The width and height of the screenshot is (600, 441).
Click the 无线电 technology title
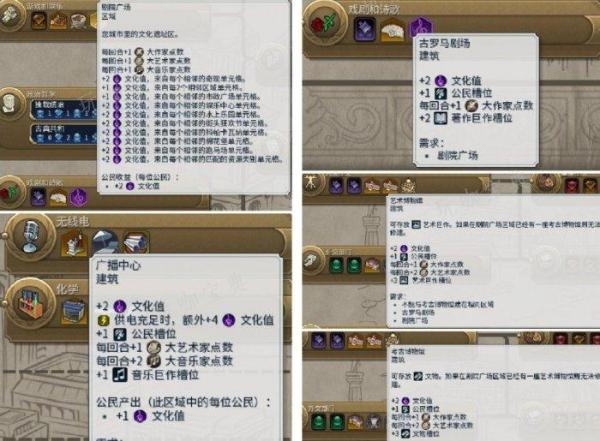pyautogui.click(x=72, y=221)
